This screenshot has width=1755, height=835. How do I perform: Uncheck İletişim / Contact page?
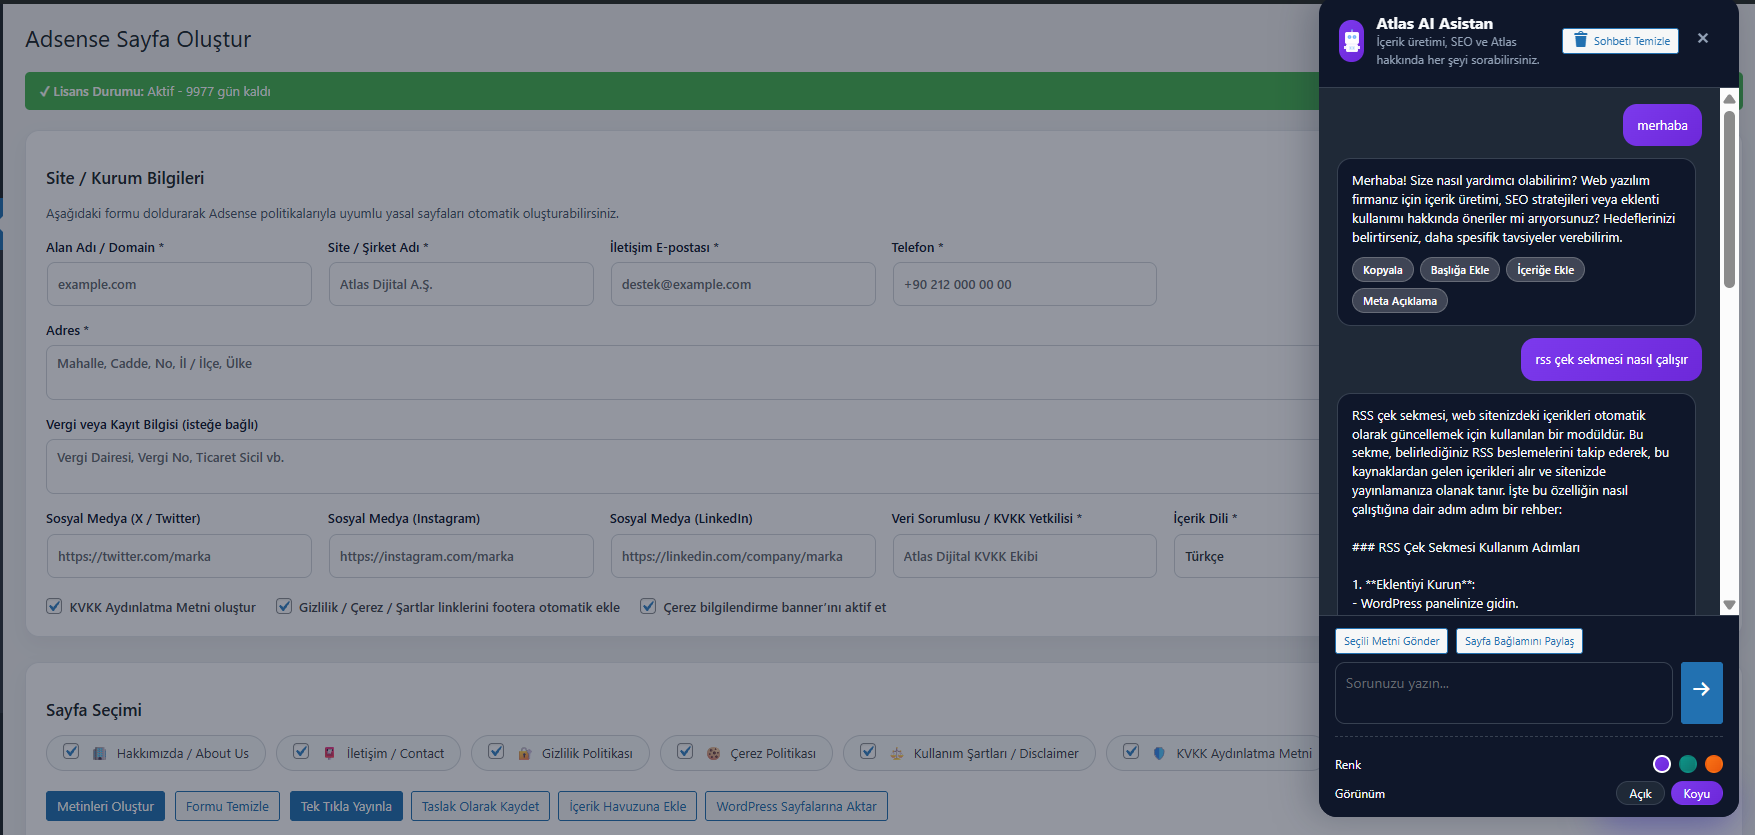(301, 751)
